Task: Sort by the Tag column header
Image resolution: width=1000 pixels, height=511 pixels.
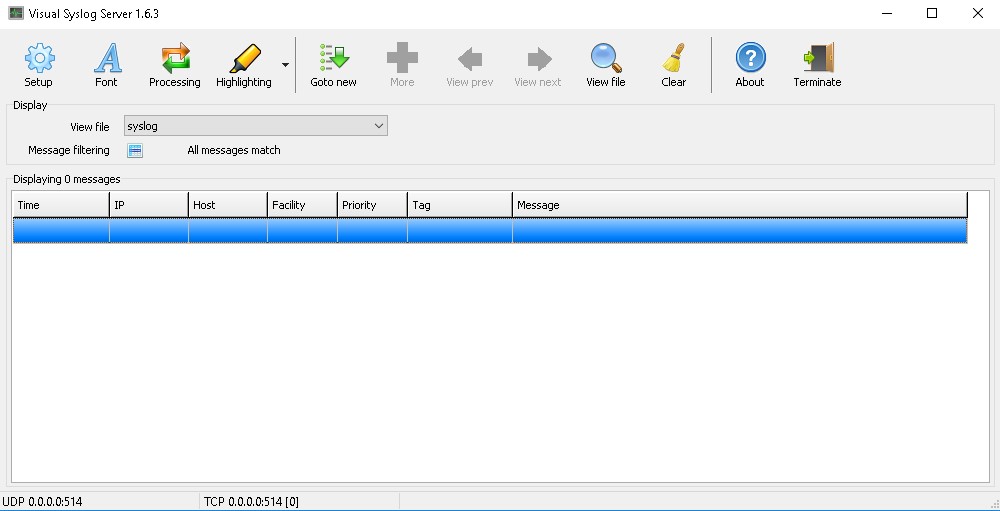Action: (460, 205)
